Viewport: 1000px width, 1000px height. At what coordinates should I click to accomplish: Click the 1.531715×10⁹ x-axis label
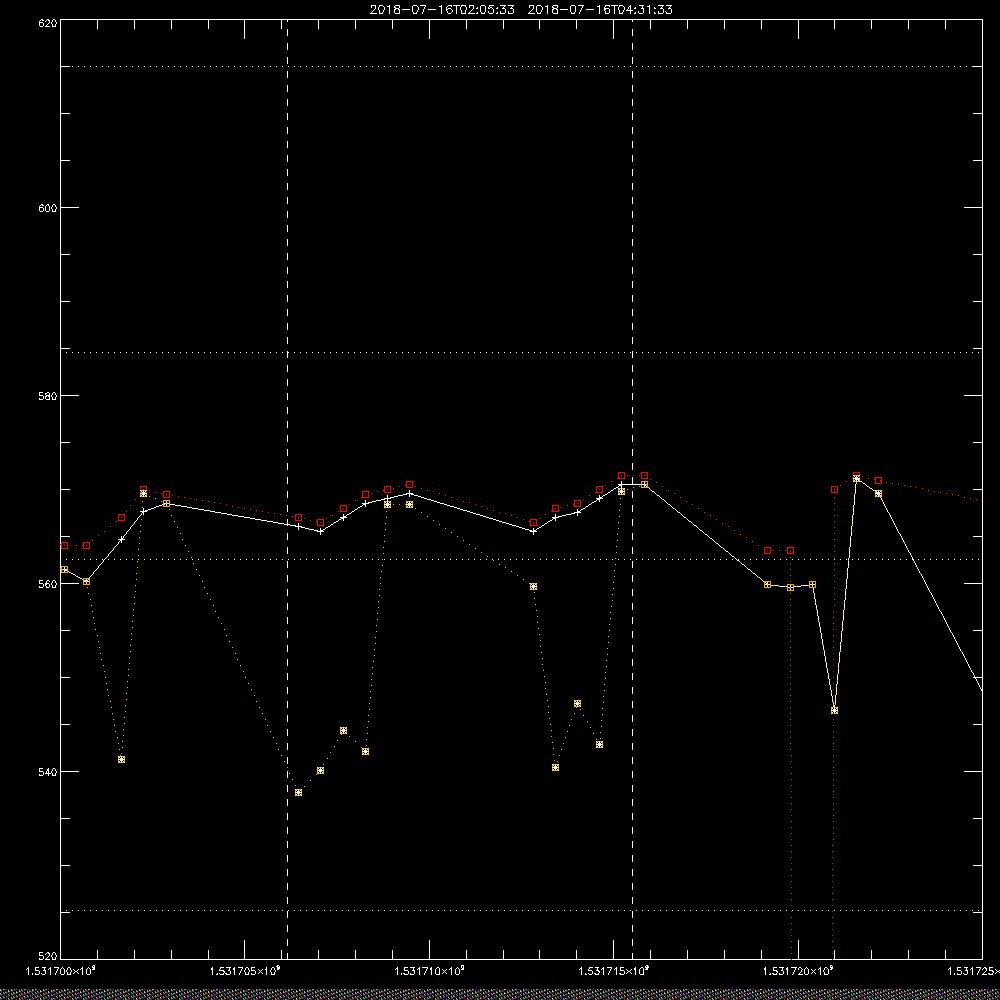pos(614,971)
